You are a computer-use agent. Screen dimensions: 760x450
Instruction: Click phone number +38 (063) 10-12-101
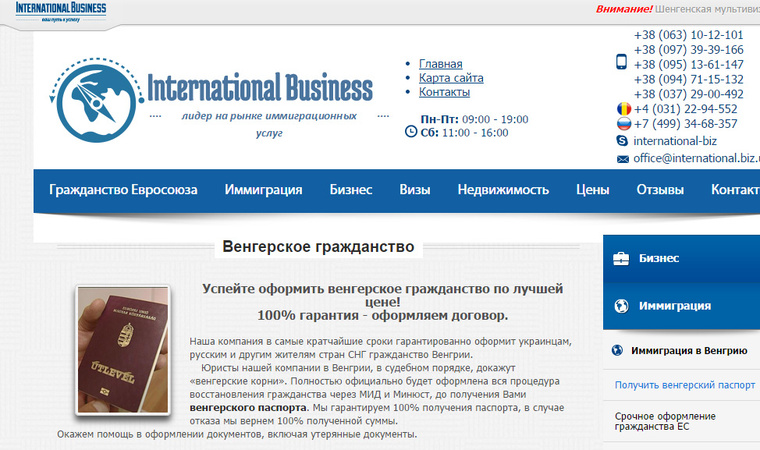pos(688,35)
